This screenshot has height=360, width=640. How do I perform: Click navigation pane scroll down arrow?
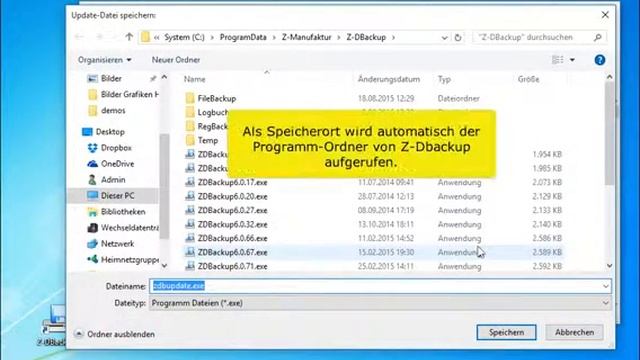pyautogui.click(x=164, y=266)
